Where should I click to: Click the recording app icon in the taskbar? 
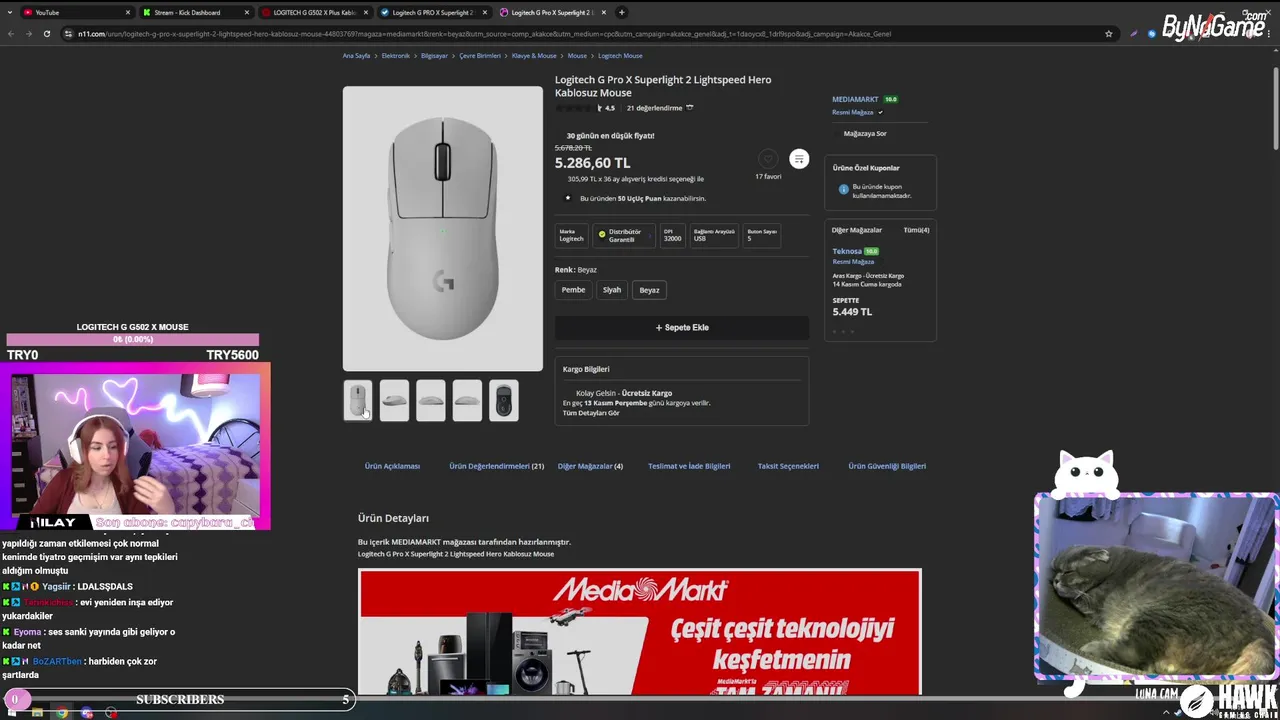click(x=111, y=712)
